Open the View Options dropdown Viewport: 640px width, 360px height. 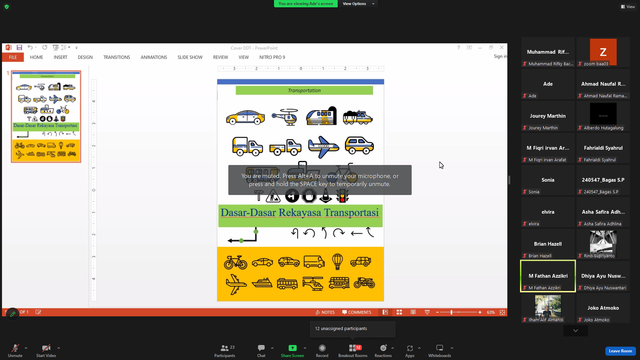click(x=358, y=4)
